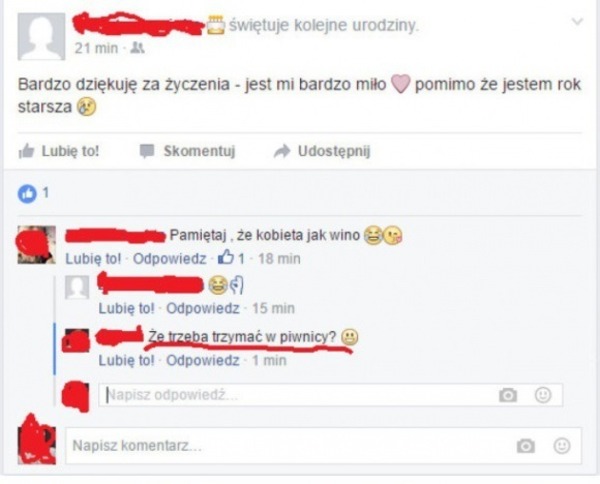Click thumbs-up count on wine comment
600x484 pixels.
pyautogui.click(x=231, y=258)
